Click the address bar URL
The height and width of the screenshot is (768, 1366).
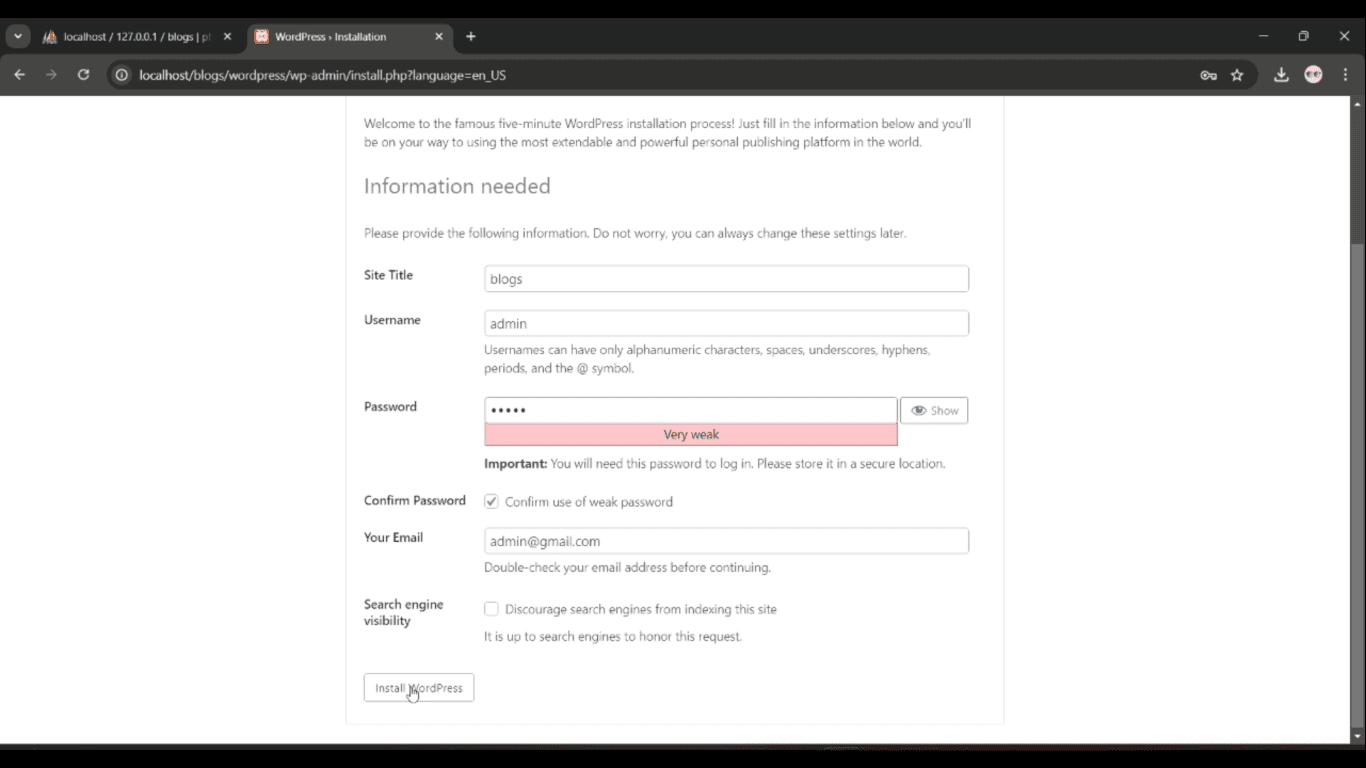[322, 75]
